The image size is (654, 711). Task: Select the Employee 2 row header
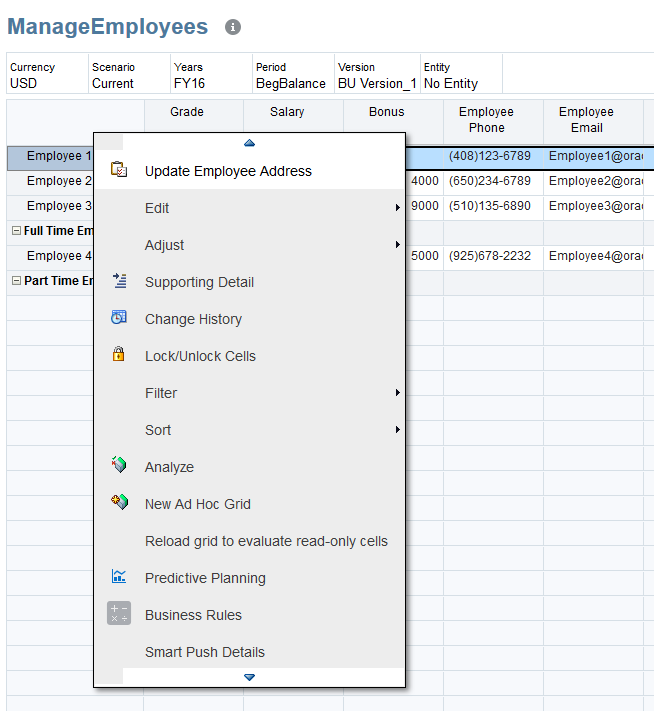(x=50, y=183)
